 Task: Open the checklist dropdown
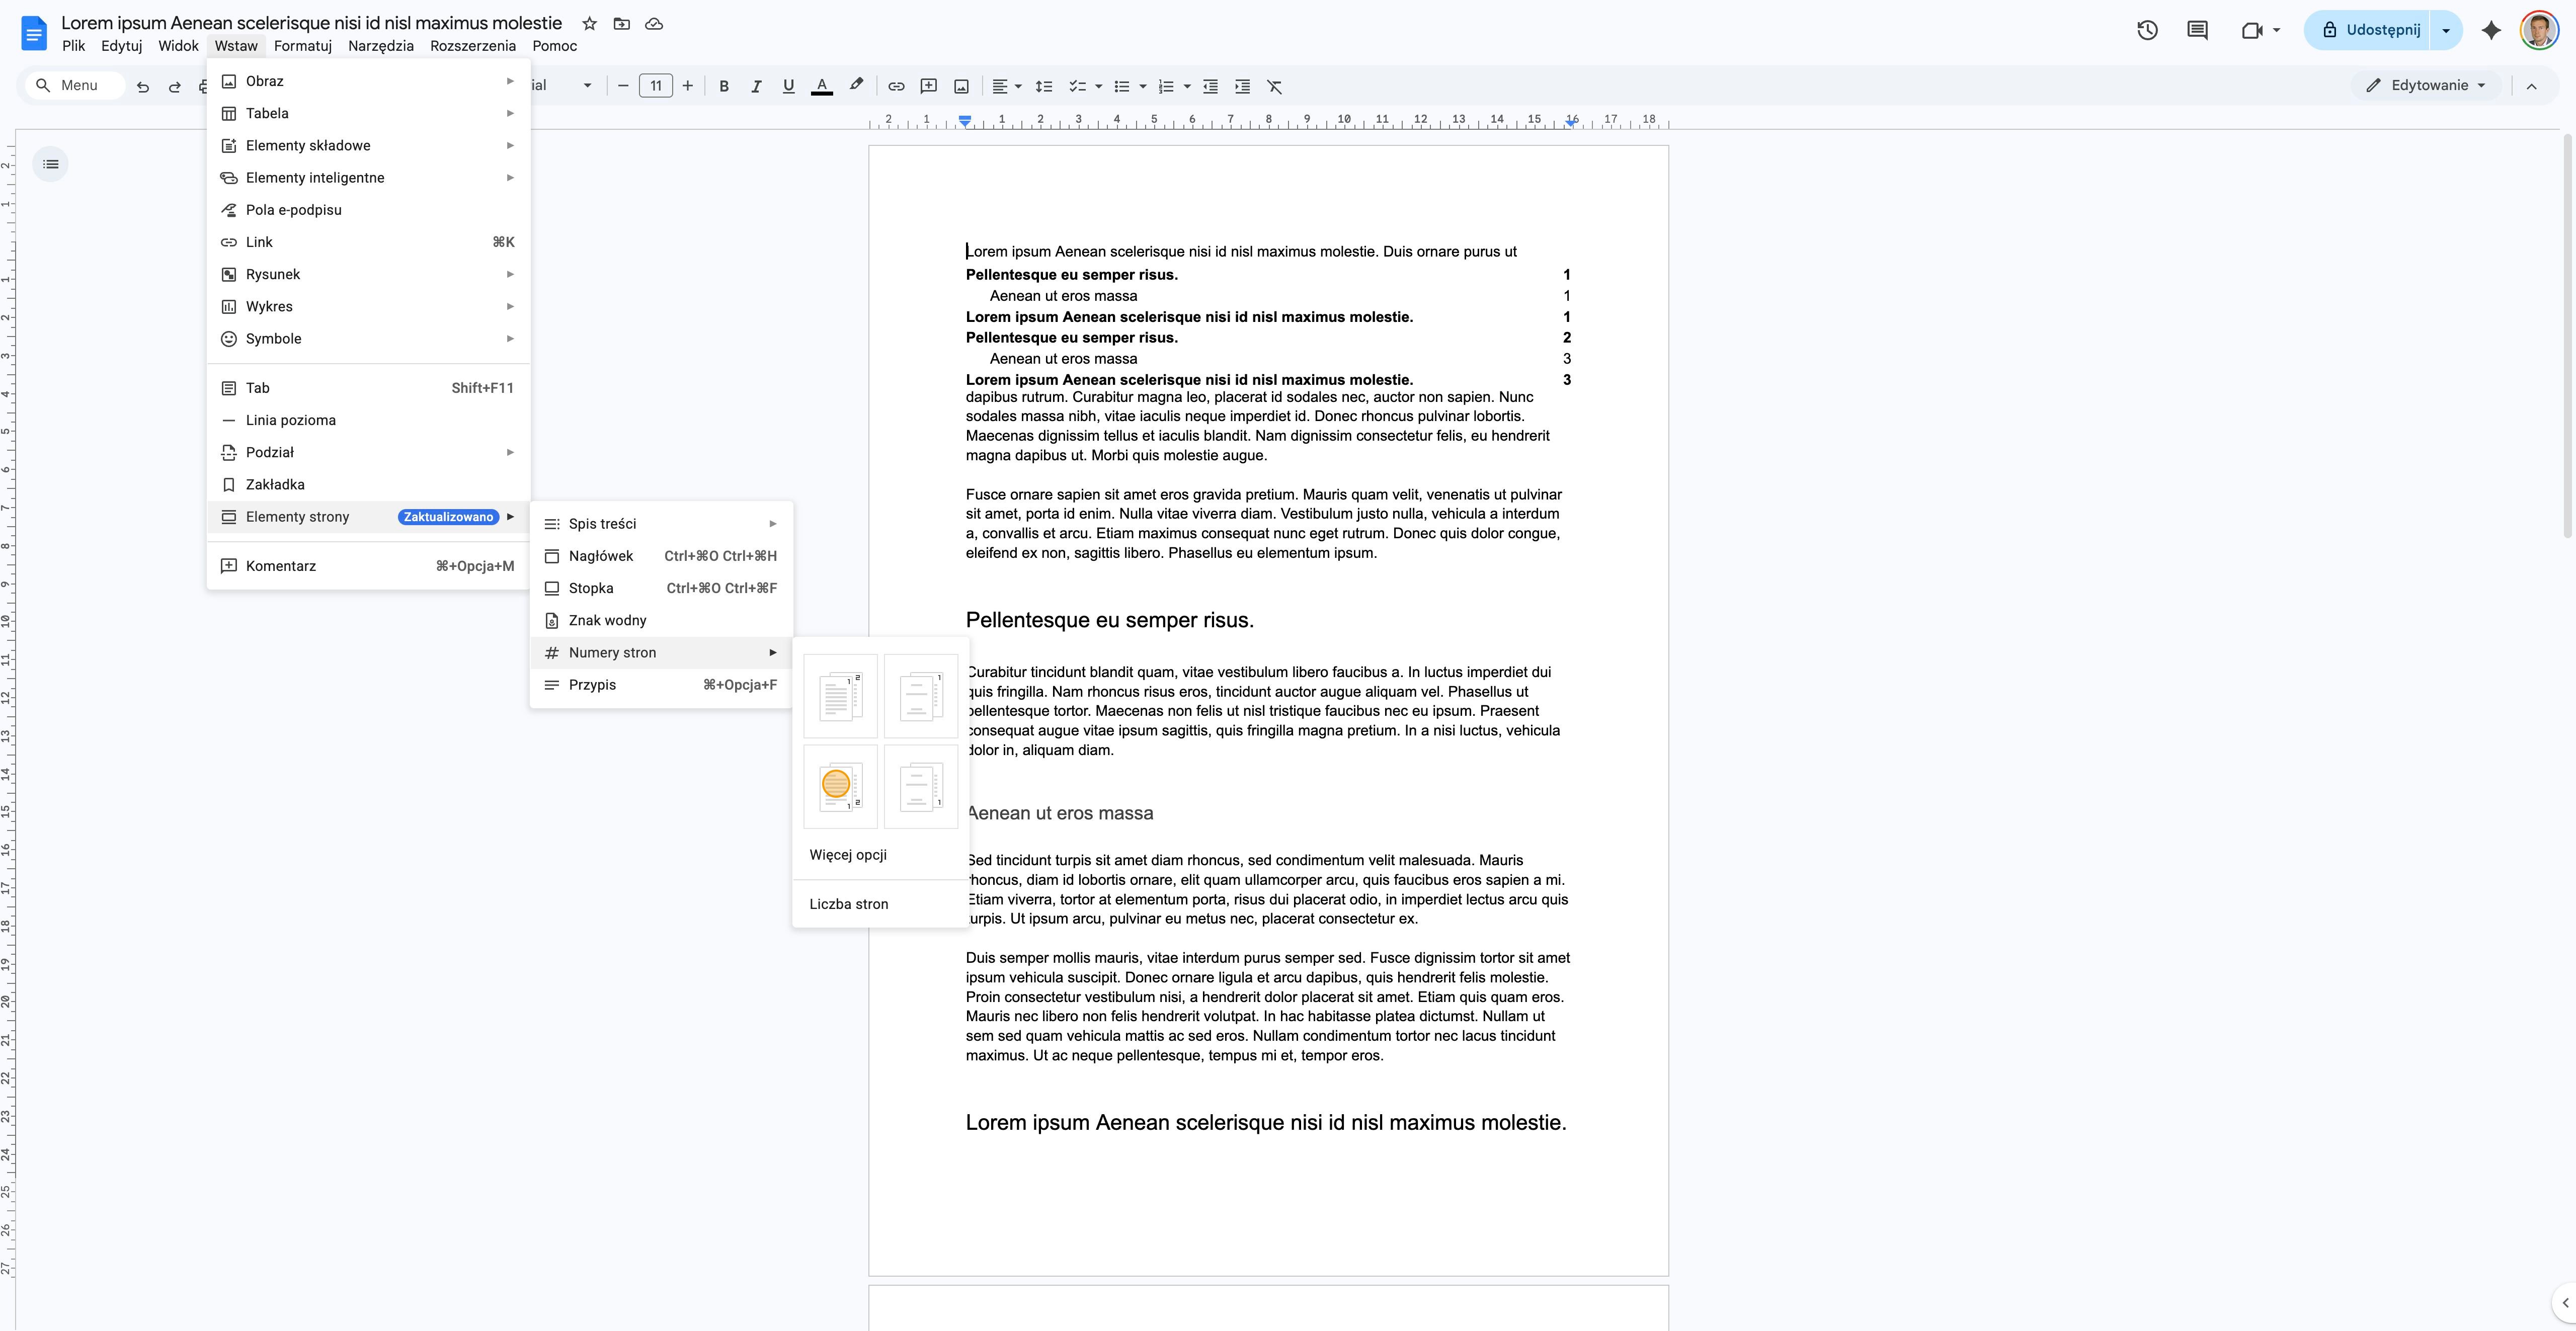tap(1098, 87)
